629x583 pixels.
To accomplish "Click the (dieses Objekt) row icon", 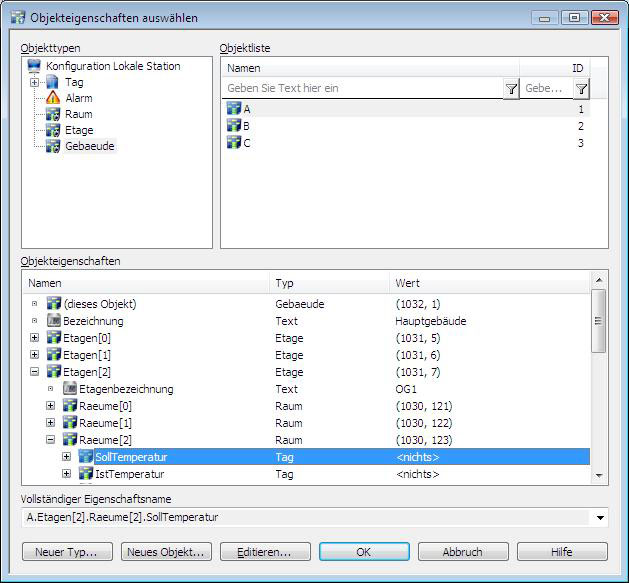I will point(54,304).
